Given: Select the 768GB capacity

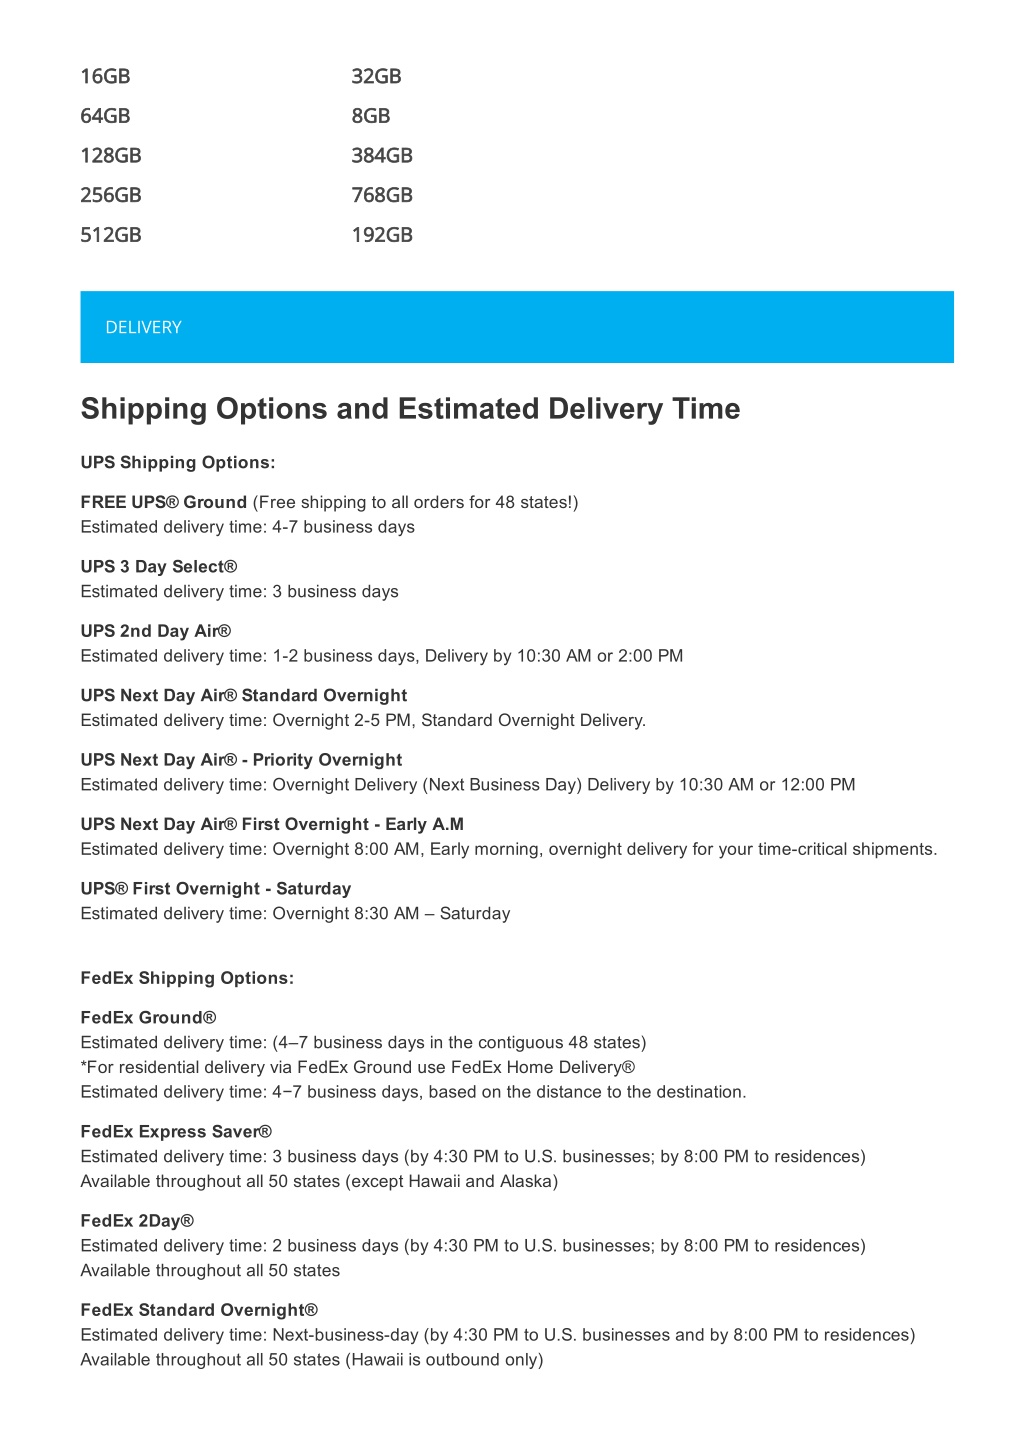Looking at the screenshot, I should point(382,196).
